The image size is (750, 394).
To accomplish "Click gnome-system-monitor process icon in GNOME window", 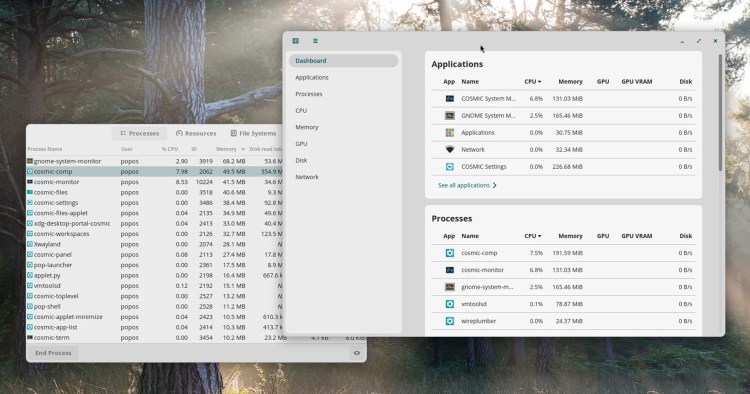I will 30,161.
